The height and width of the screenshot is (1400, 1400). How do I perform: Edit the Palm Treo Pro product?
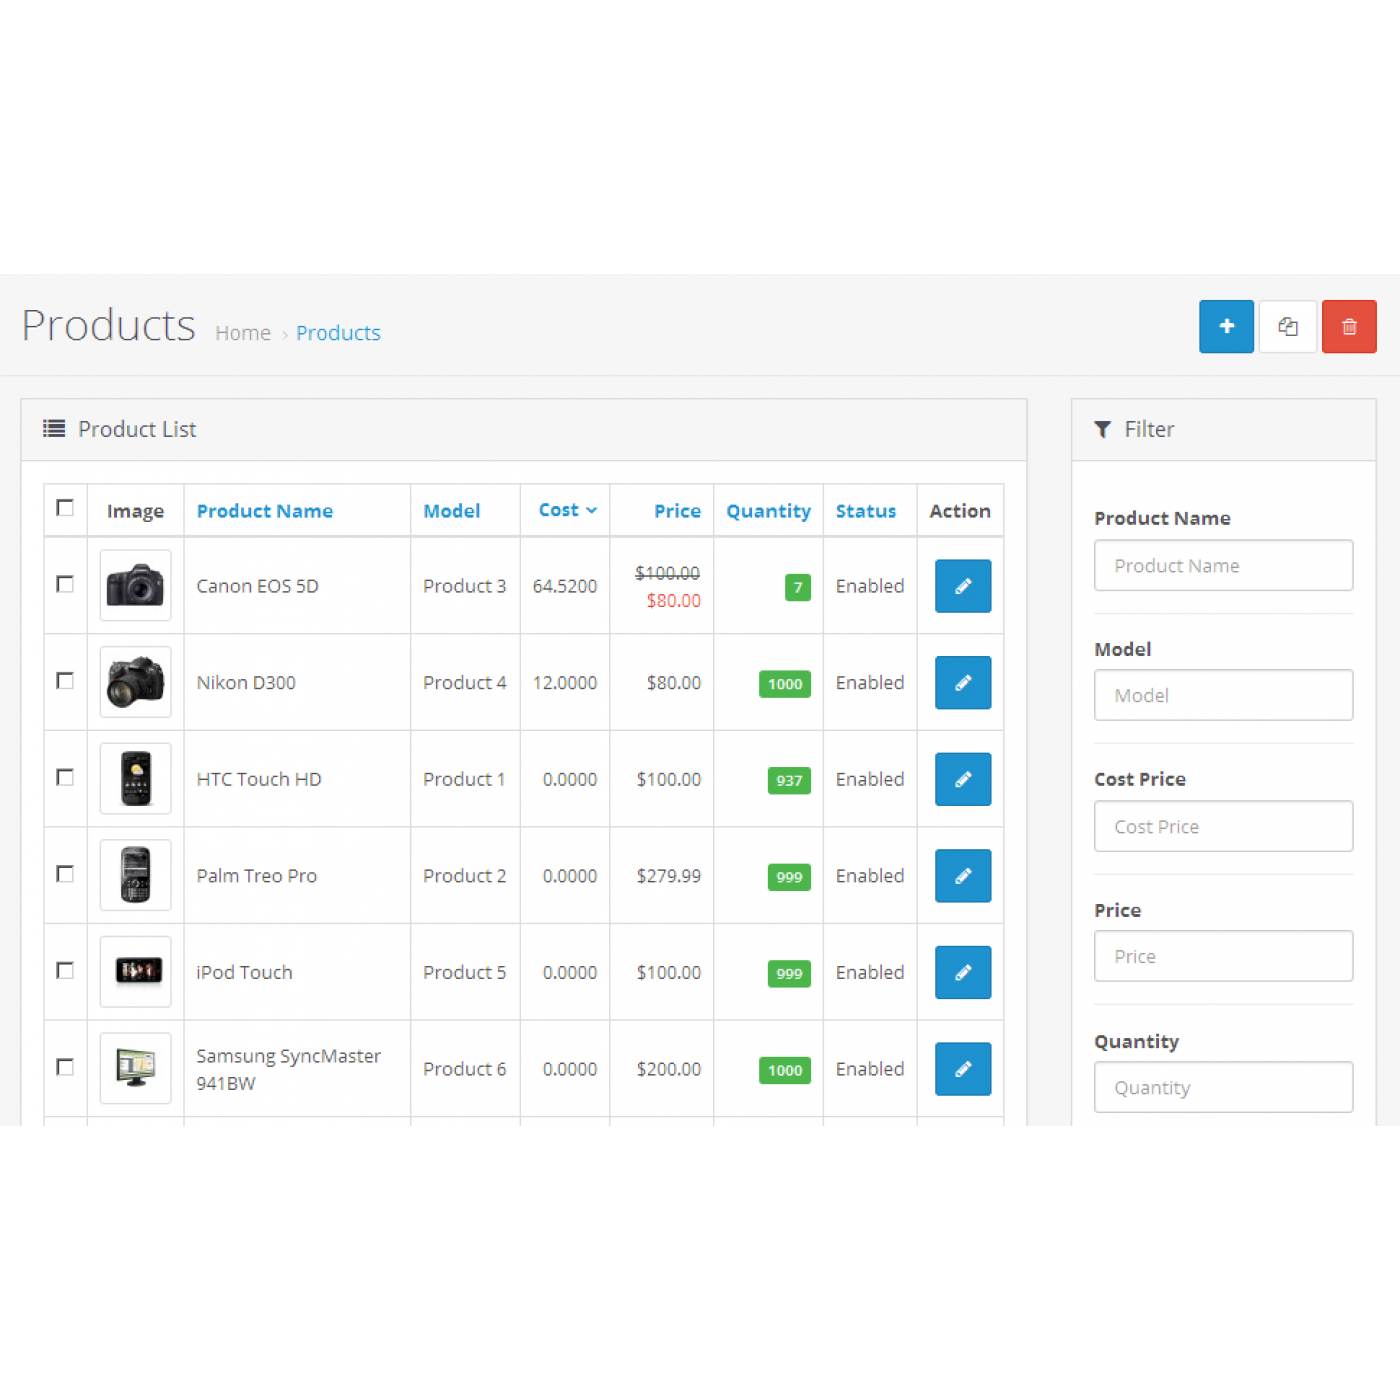point(962,876)
